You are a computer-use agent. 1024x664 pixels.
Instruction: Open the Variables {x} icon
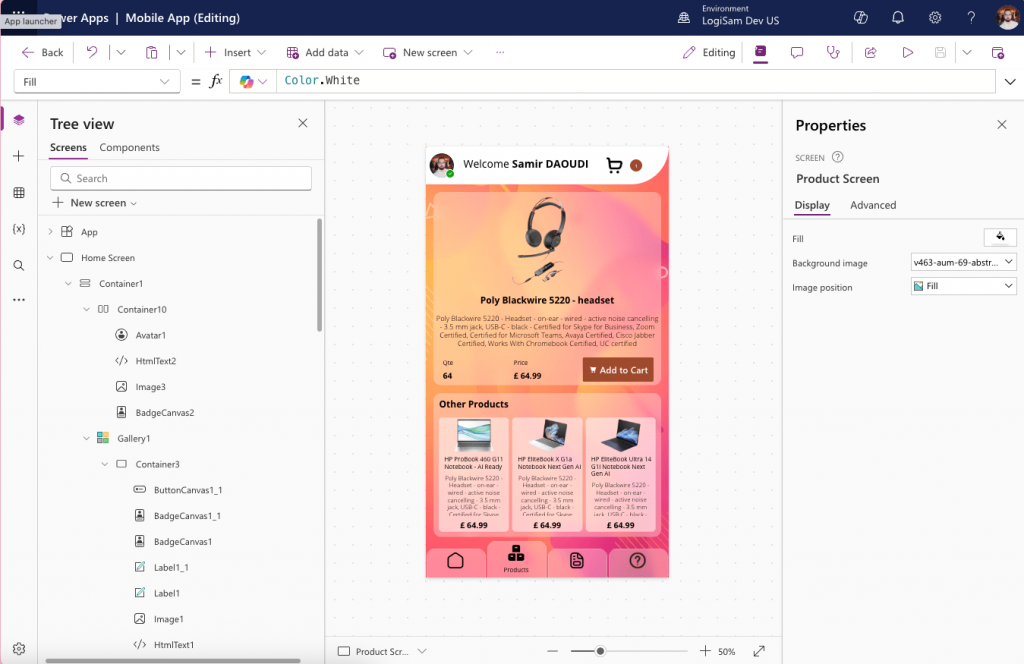pos(19,229)
